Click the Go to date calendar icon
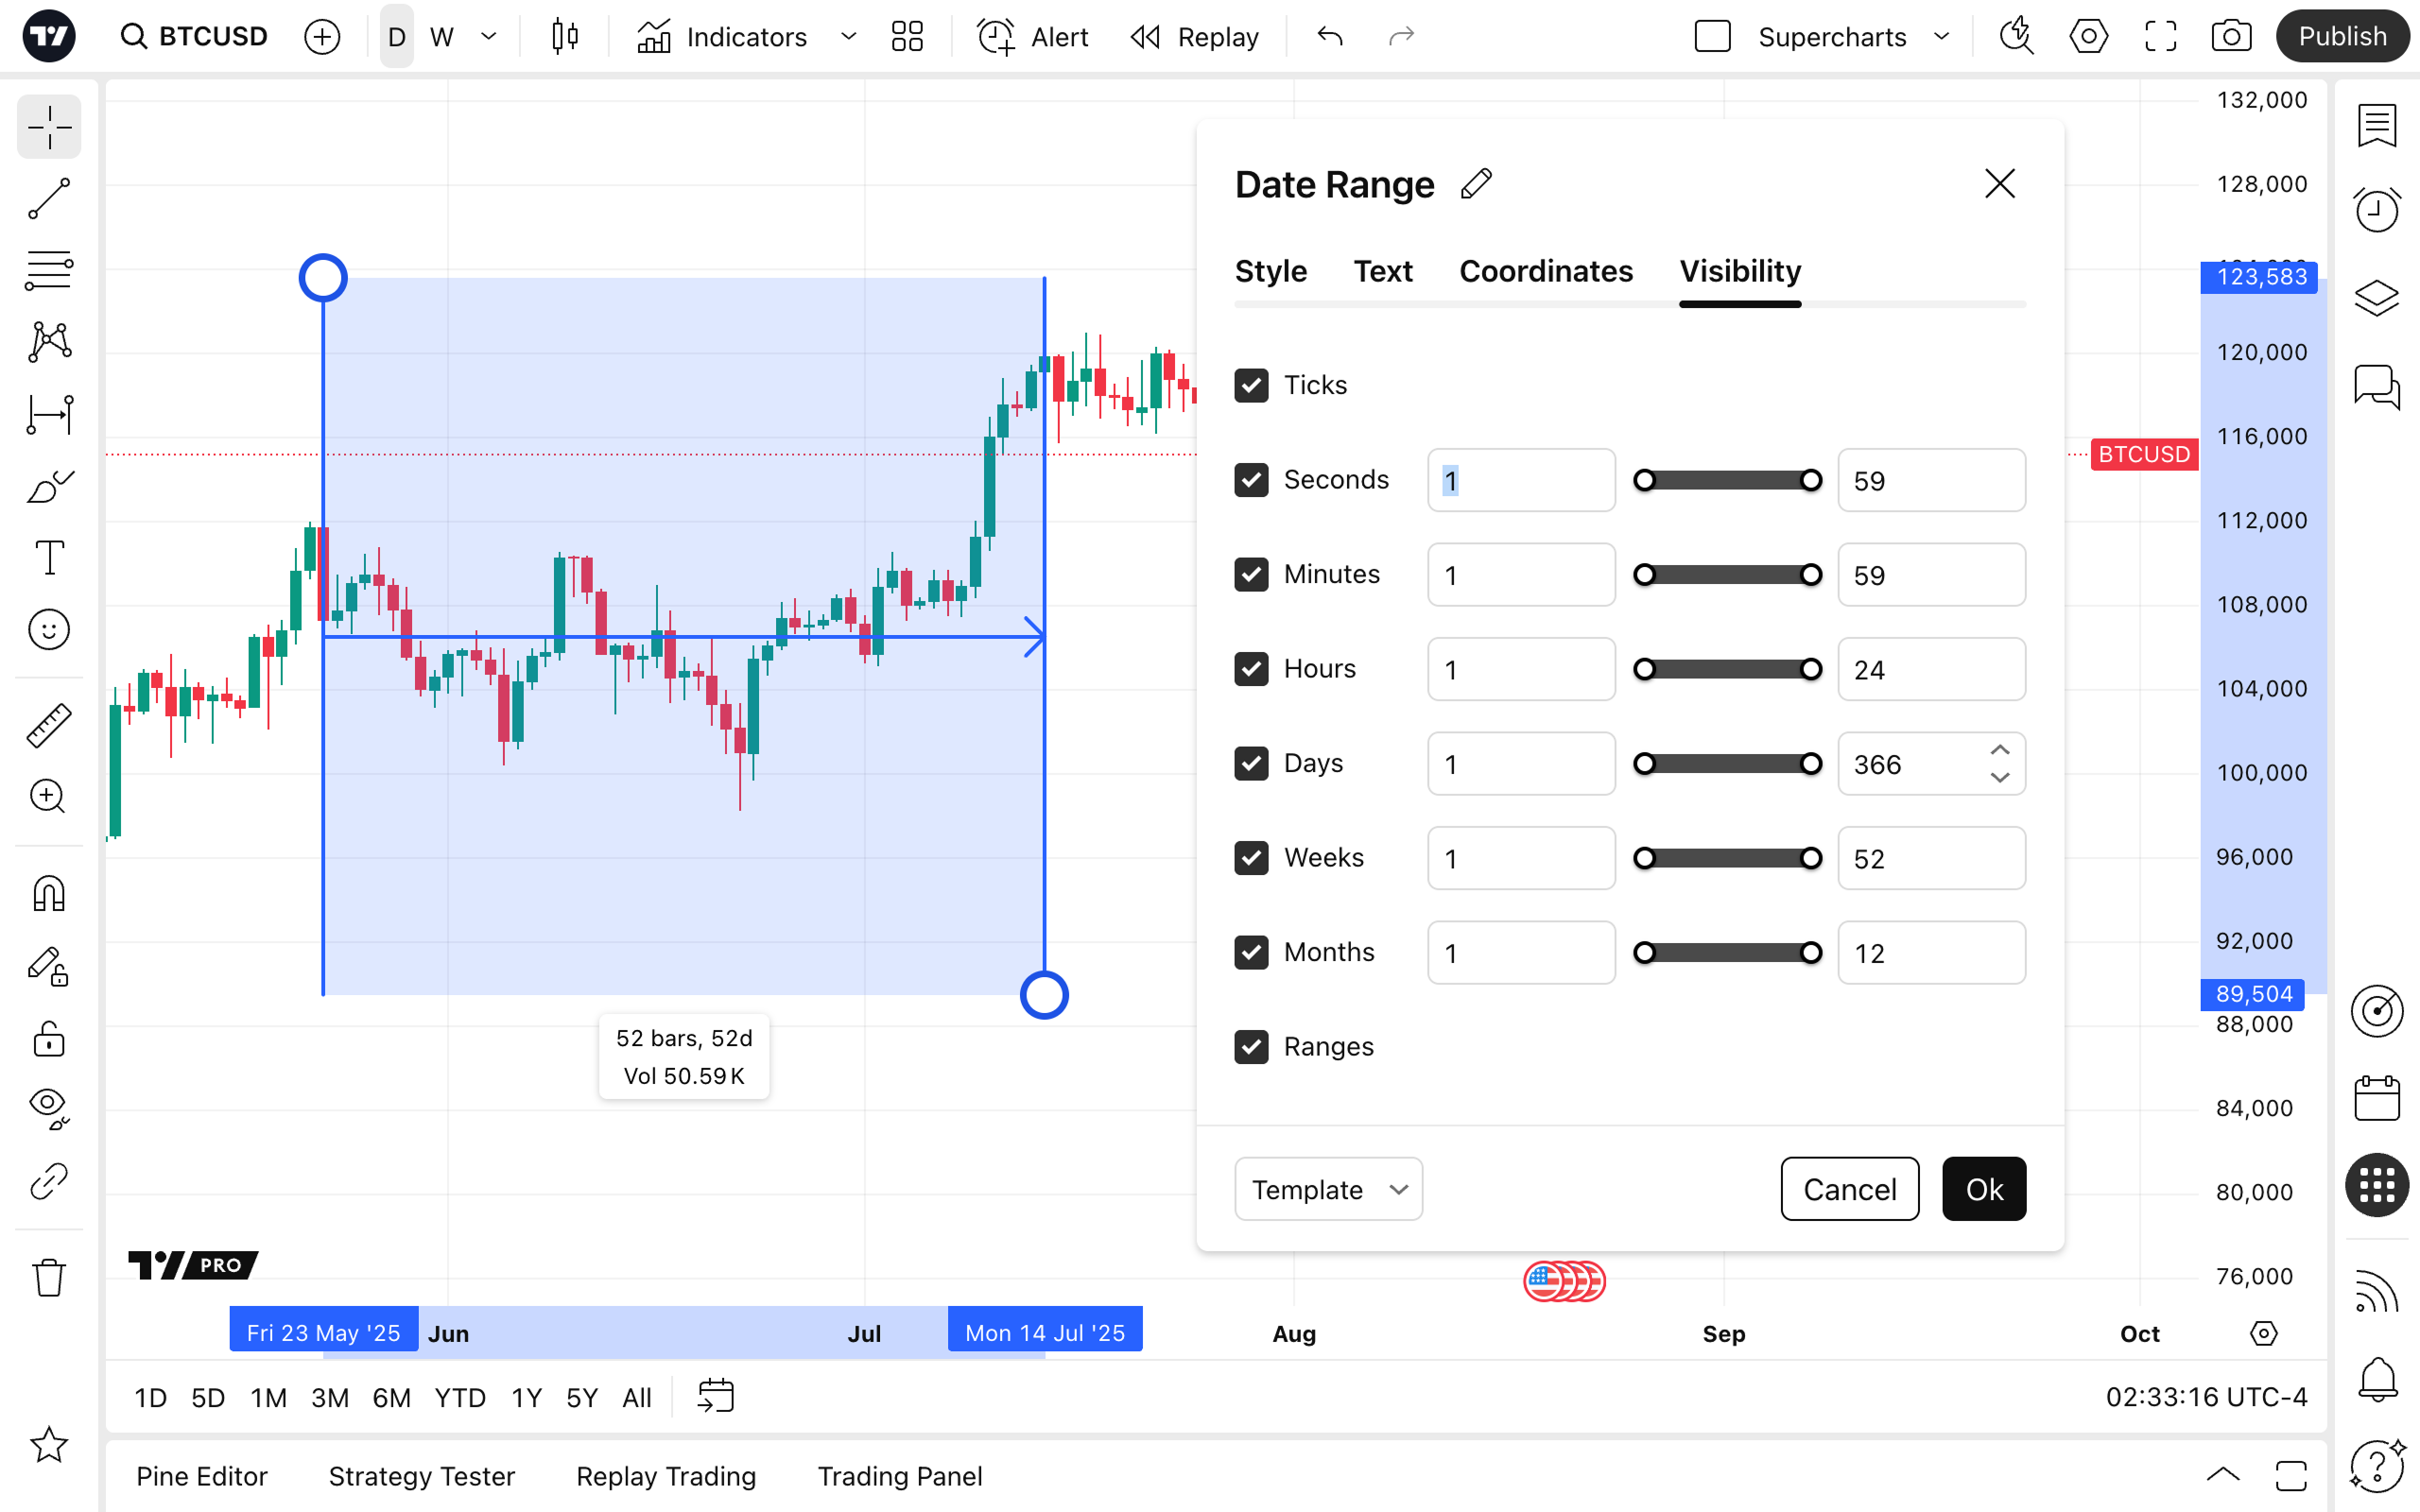Screen dimensions: 2420x1512 716,1396
